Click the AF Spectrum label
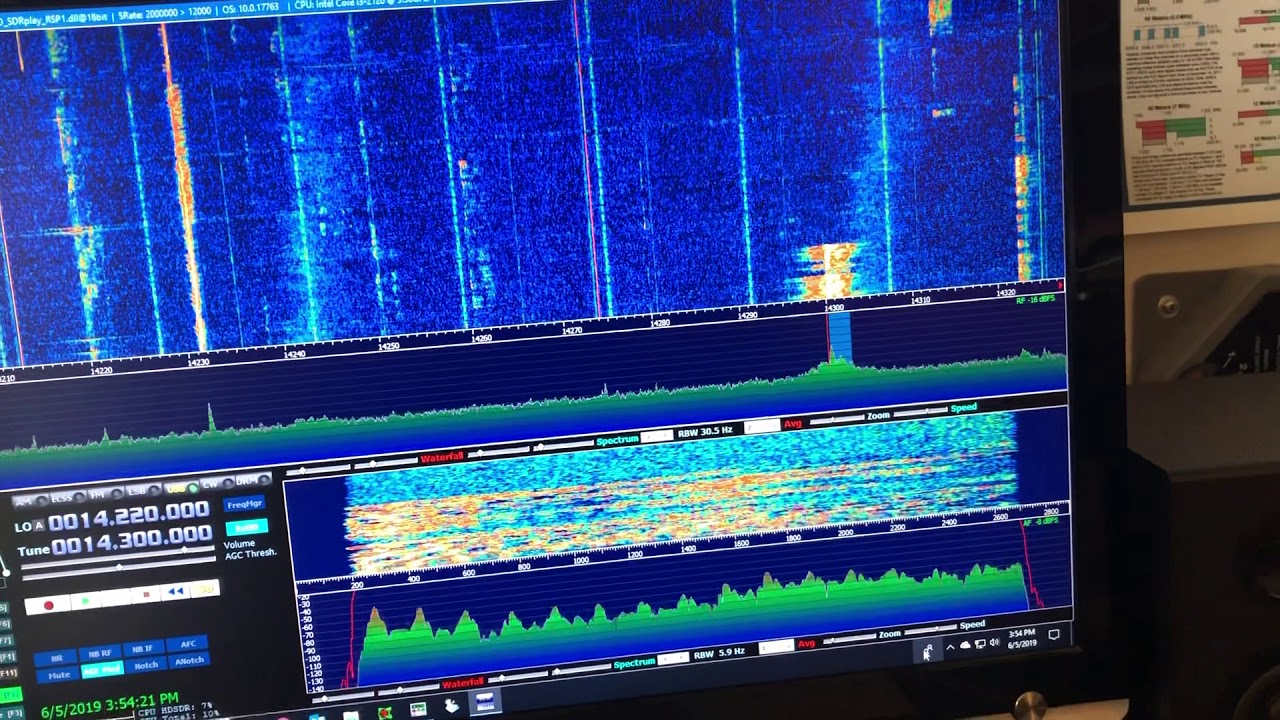The height and width of the screenshot is (720, 1280). coord(635,663)
